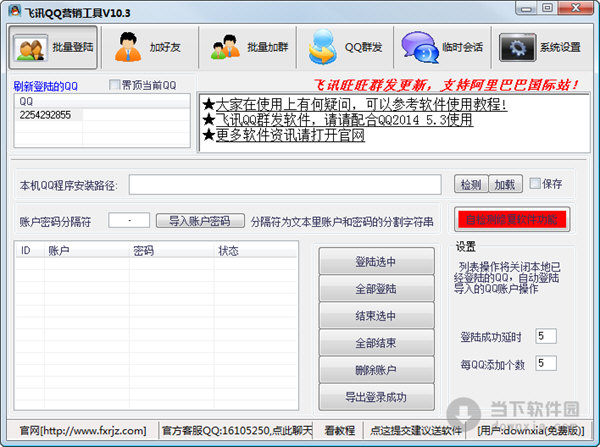Image resolution: width=600 pixels, height=447 pixels.
Task: Enable the 置顶当前QQ checkbox
Action: 114,85
